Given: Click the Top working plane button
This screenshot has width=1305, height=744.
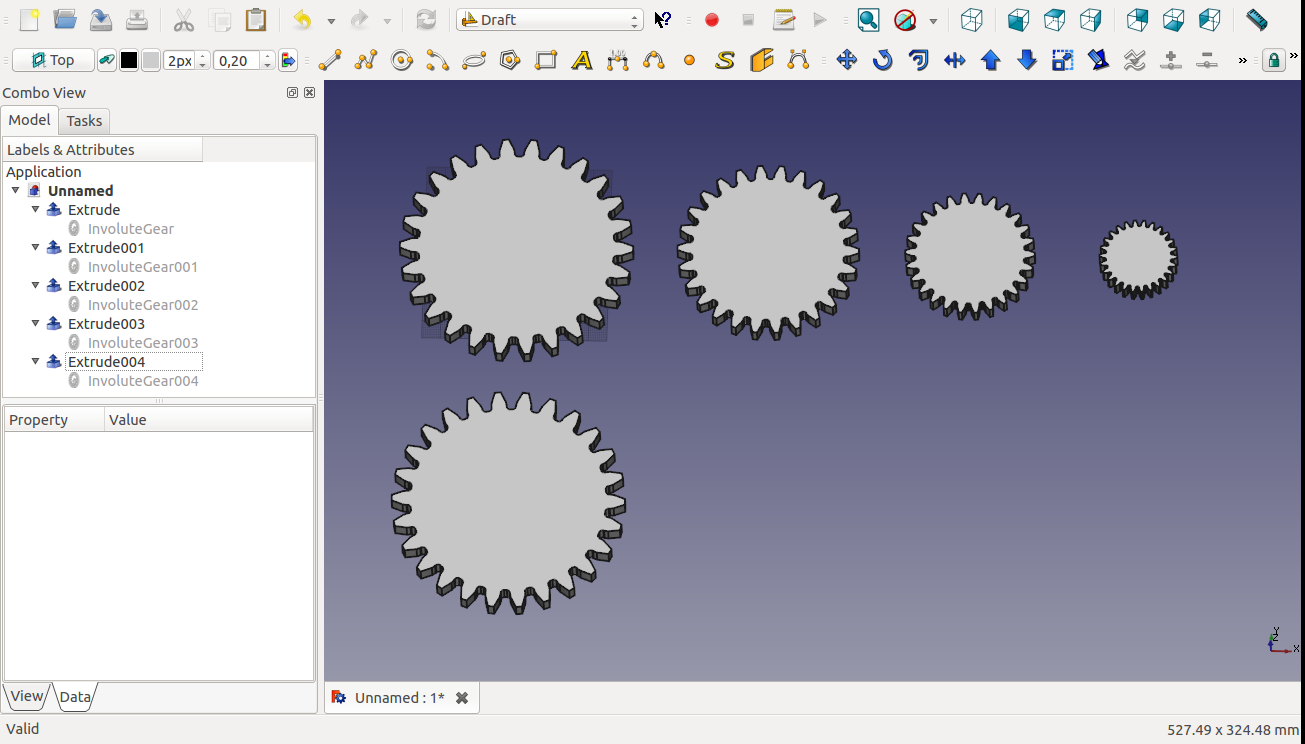Looking at the screenshot, I should tap(53, 61).
